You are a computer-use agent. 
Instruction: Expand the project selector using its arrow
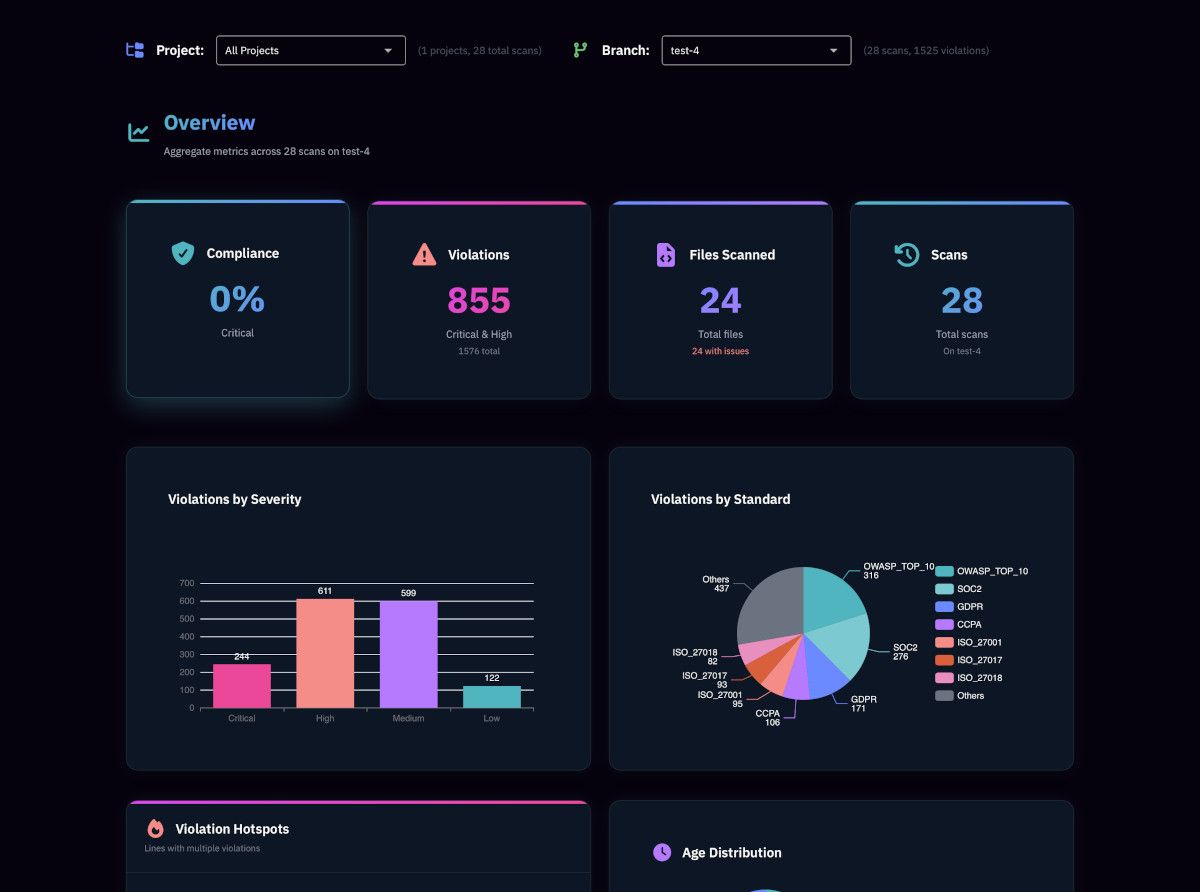(388, 51)
